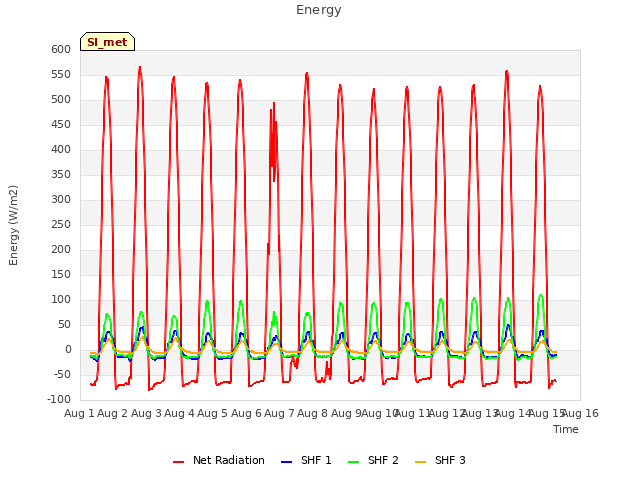Click the 200 y-axis tick label

point(61,249)
